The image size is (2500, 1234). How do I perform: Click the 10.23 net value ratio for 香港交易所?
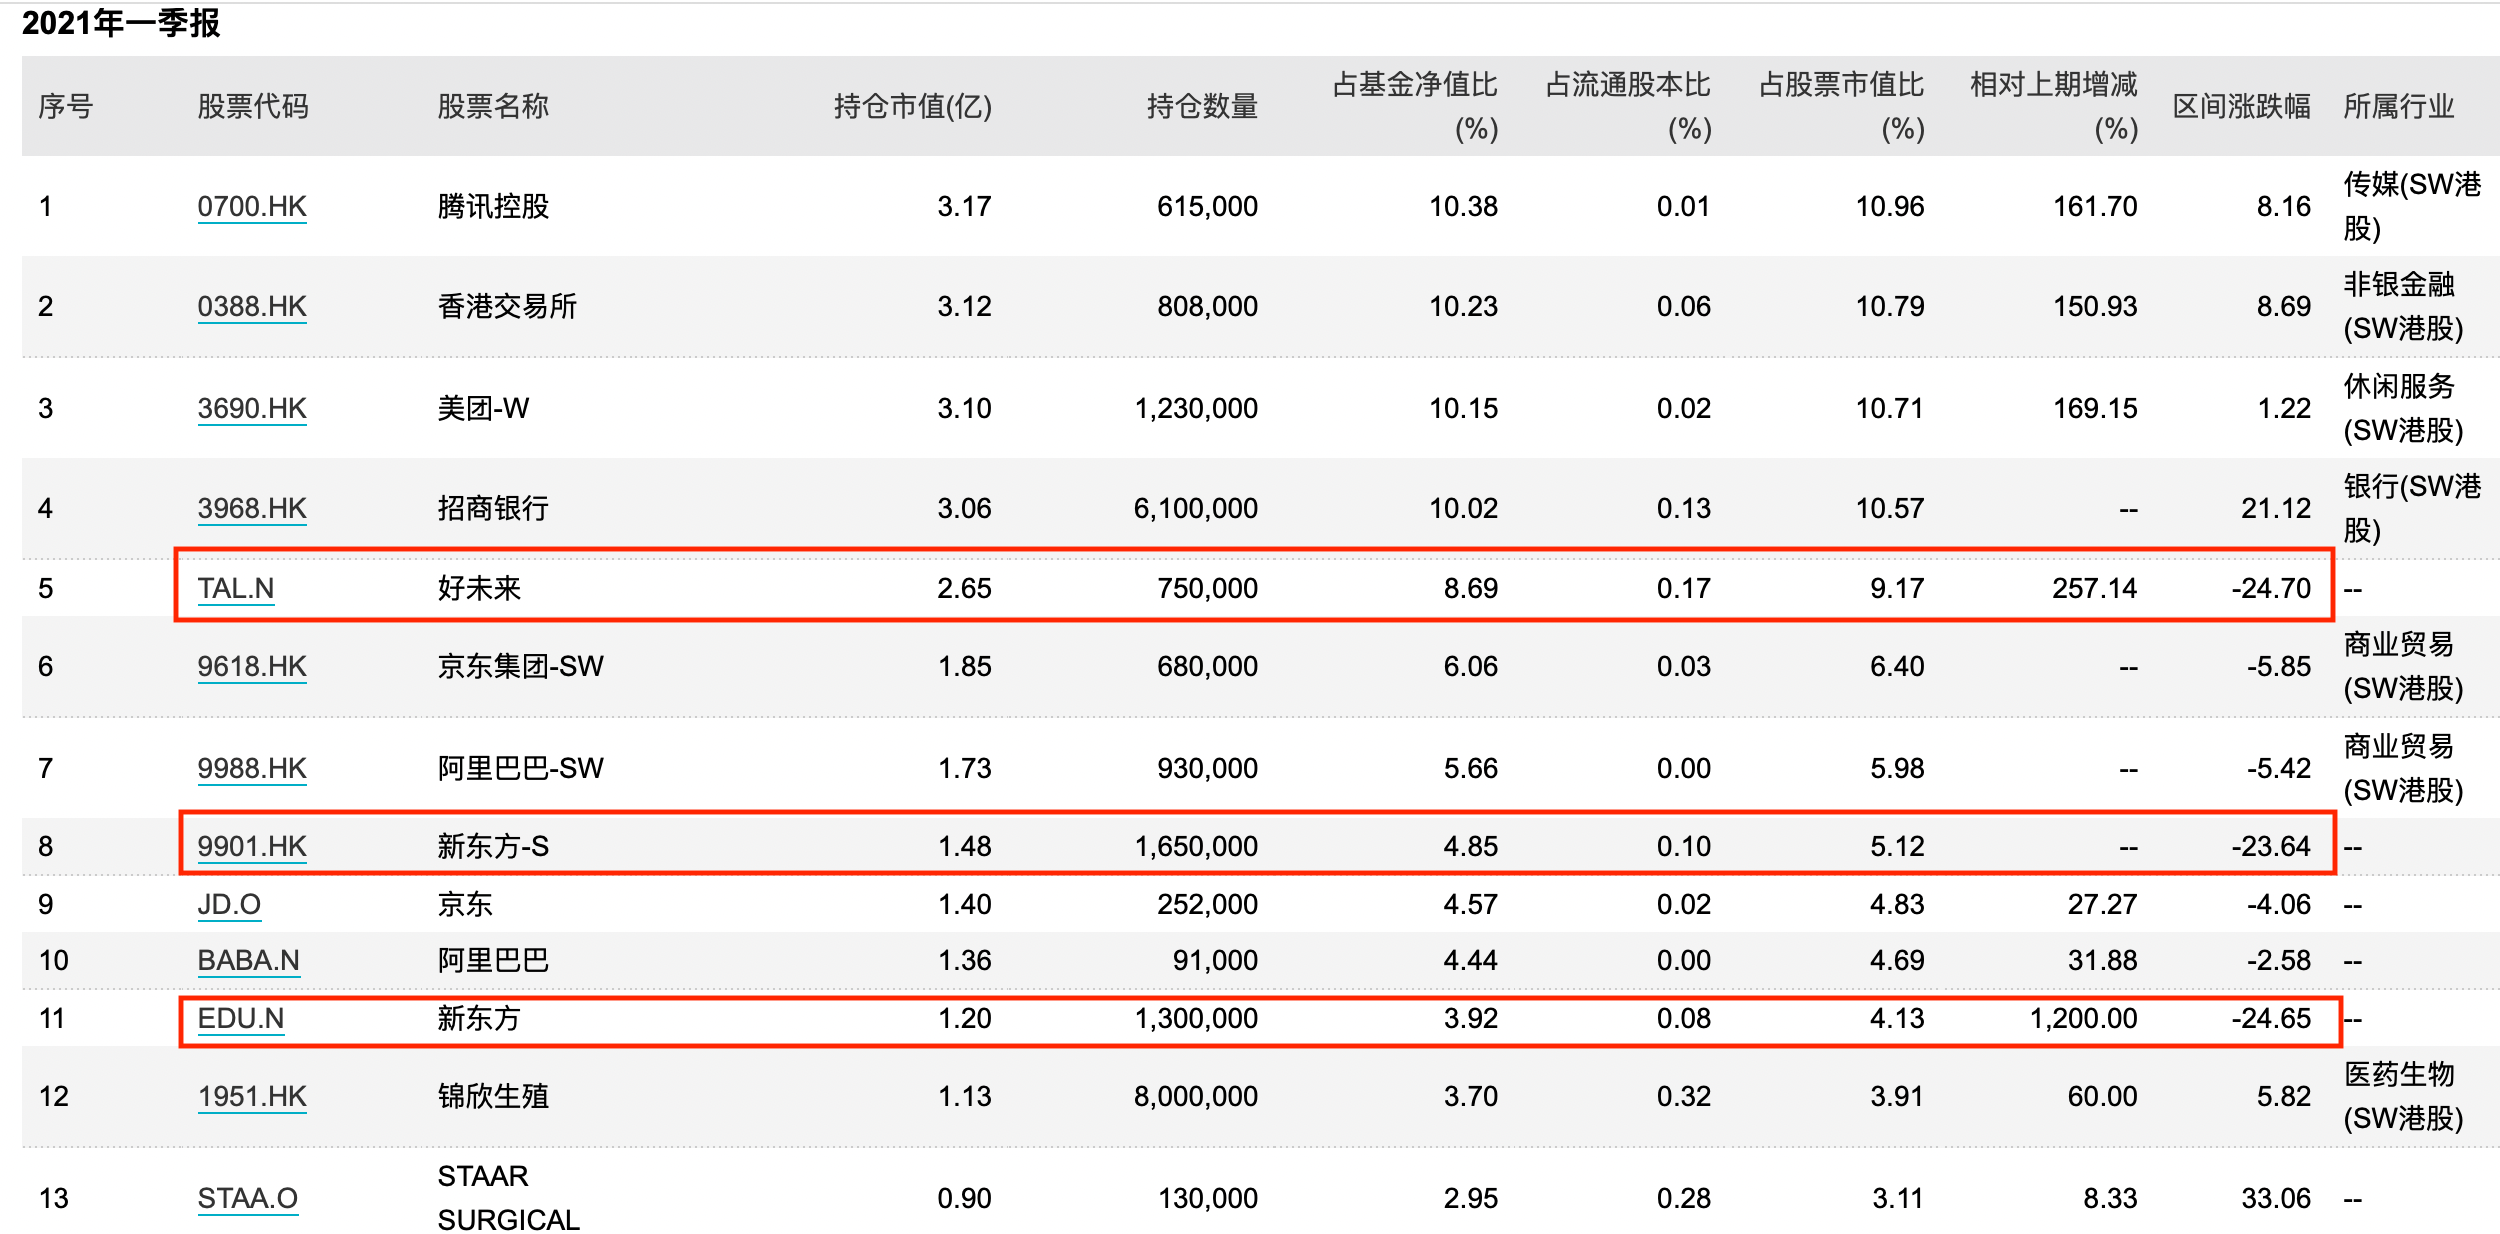(1463, 307)
